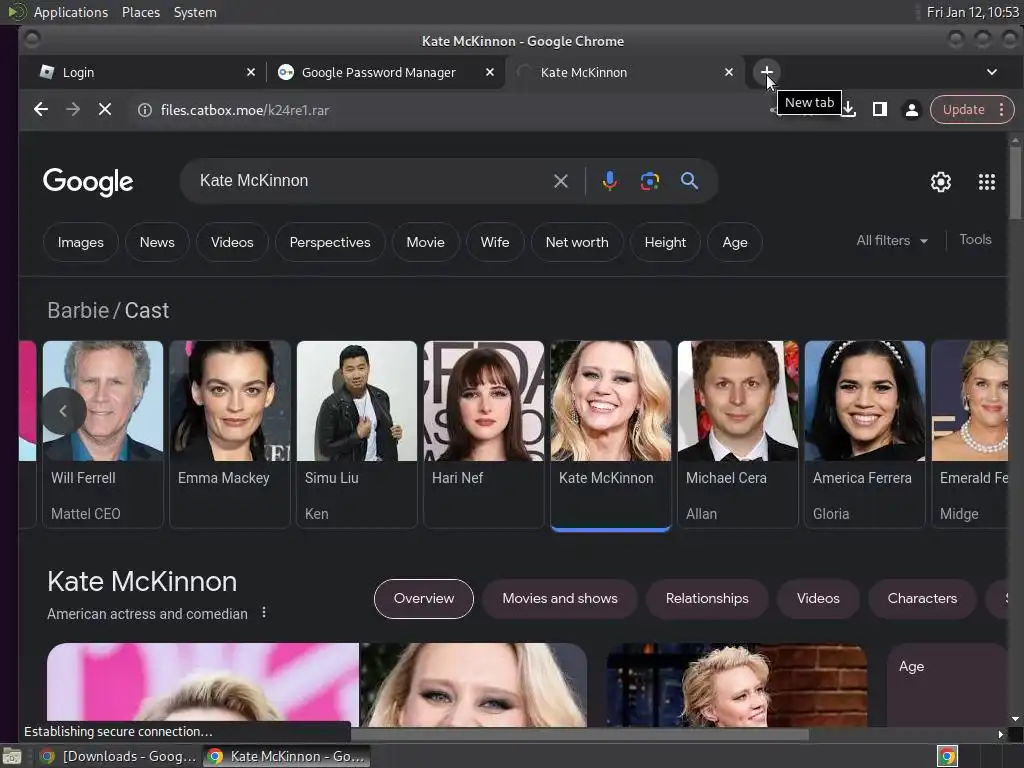Open the Chrome downloads icon

pyautogui.click(x=848, y=109)
